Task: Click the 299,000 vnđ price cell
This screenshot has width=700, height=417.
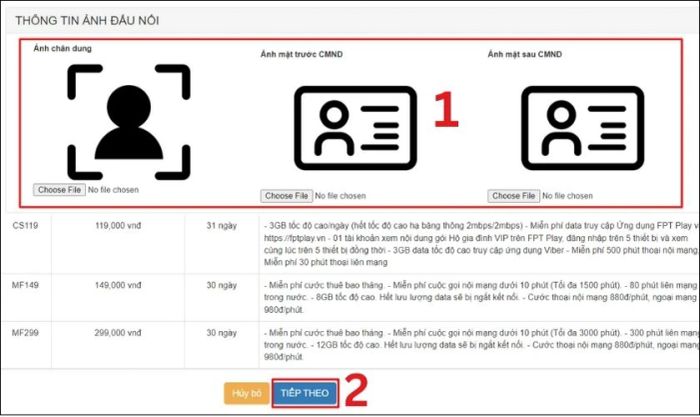Action: point(118,333)
